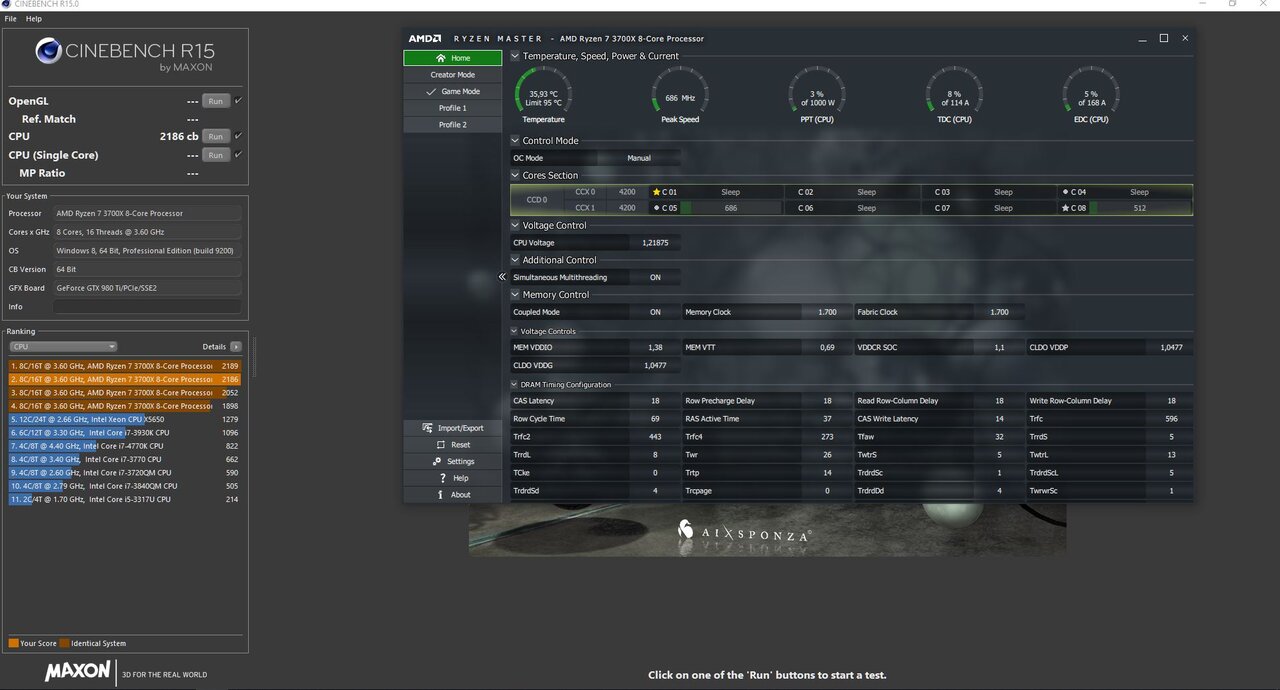Select the Intel Core i5-3317U ranking row
The width and height of the screenshot is (1280, 690).
tap(125, 499)
